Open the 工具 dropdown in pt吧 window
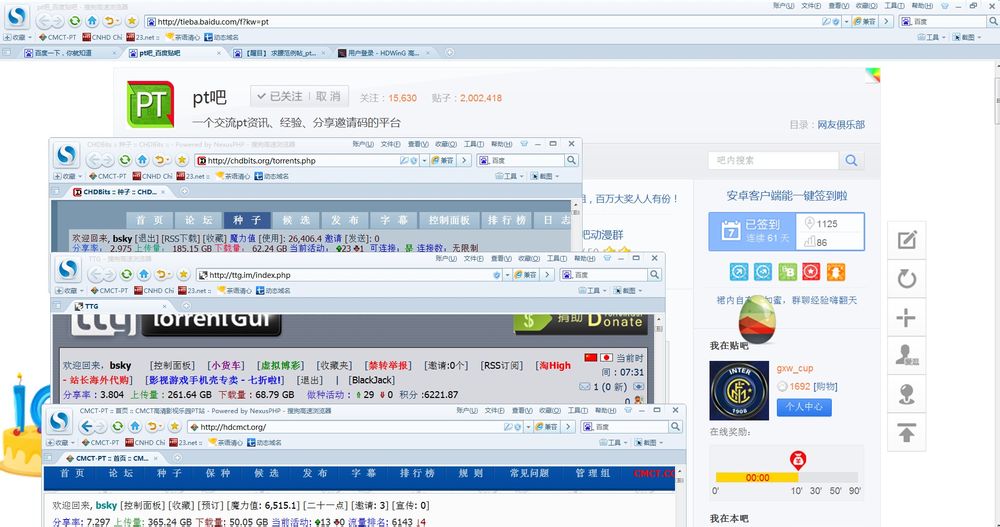The height and width of the screenshot is (527, 1000). [x=932, y=37]
